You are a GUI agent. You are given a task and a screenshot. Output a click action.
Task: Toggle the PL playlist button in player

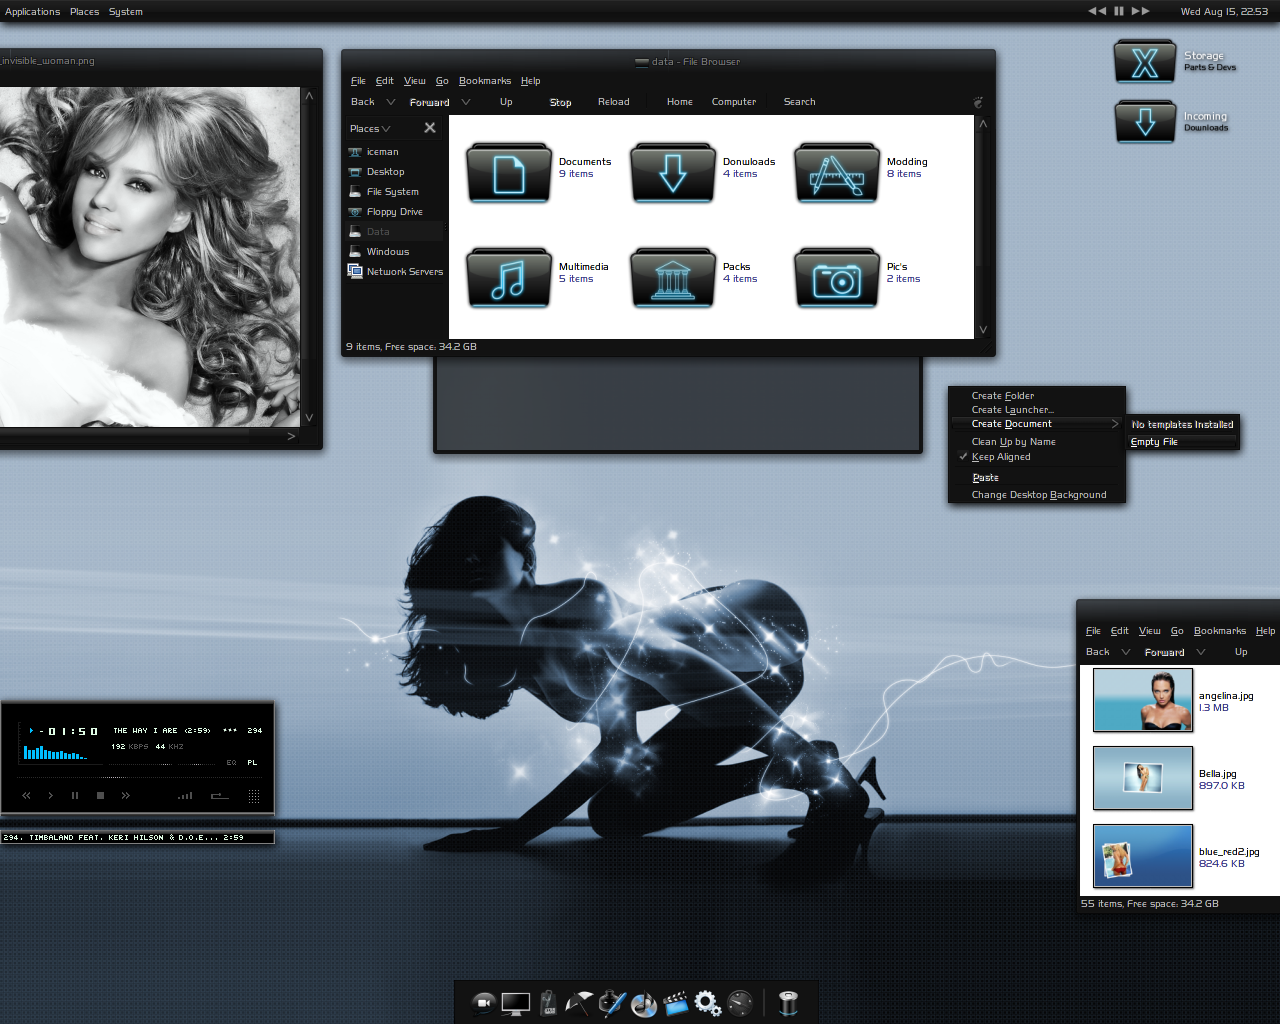252,763
